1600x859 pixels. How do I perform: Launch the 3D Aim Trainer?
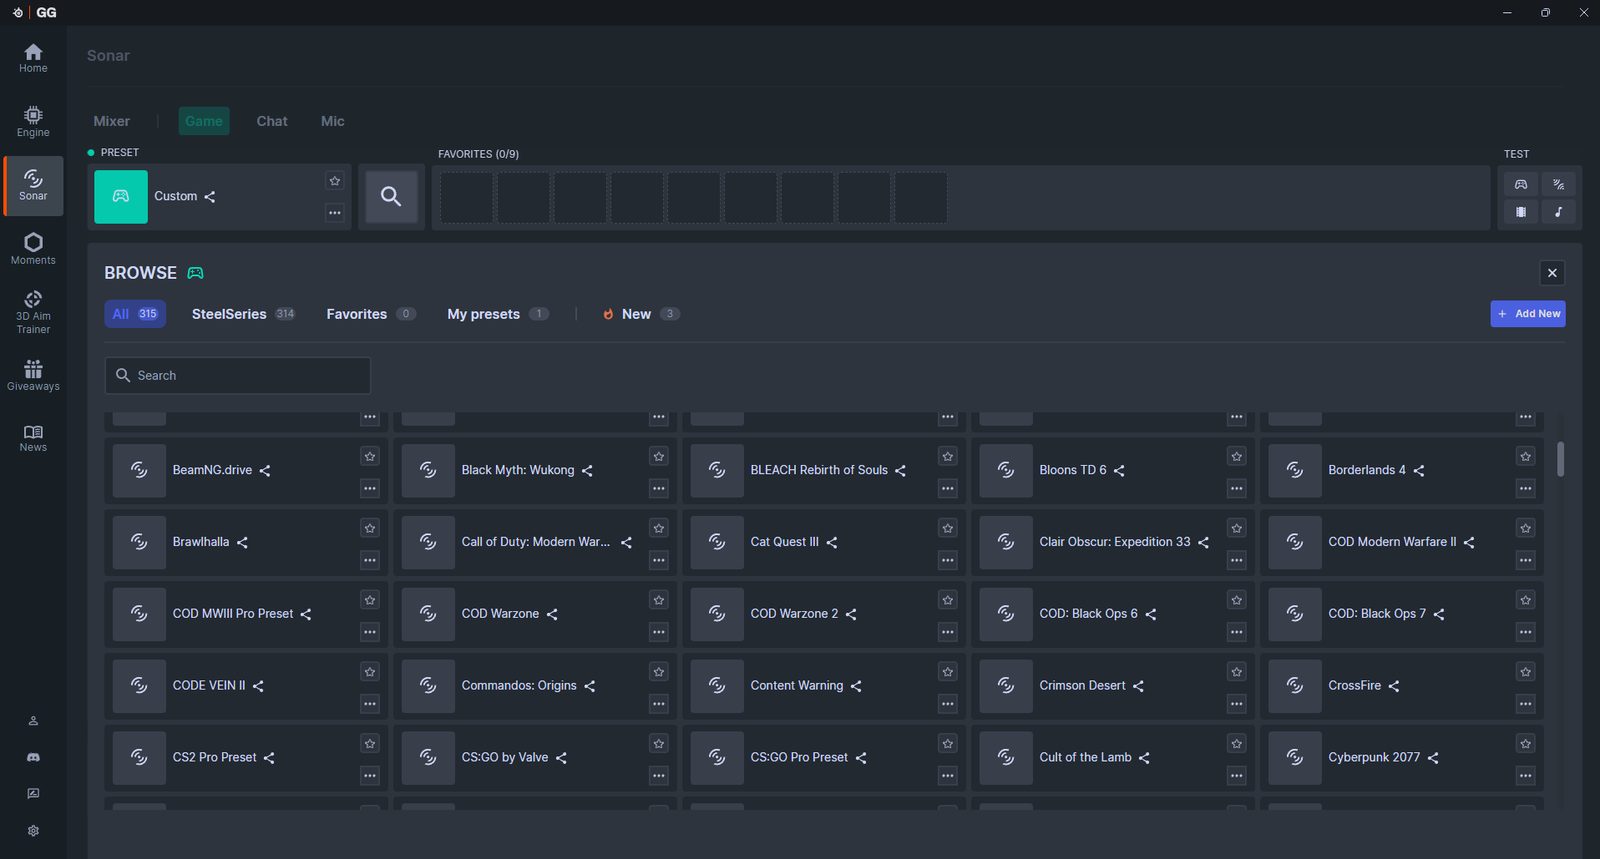coord(33,312)
